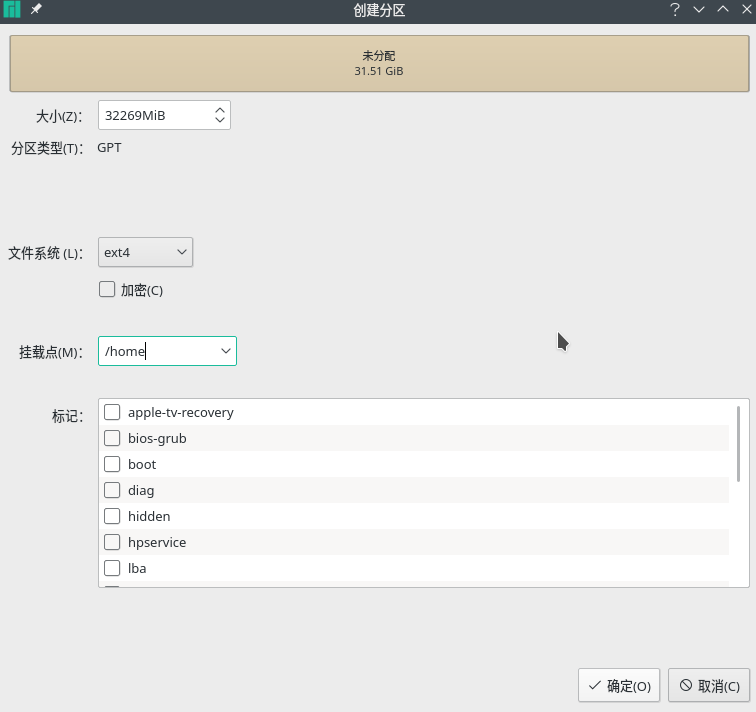The width and height of the screenshot is (756, 712).
Task: Open the ext4 file system dropdown
Action: pyautogui.click(x=146, y=252)
